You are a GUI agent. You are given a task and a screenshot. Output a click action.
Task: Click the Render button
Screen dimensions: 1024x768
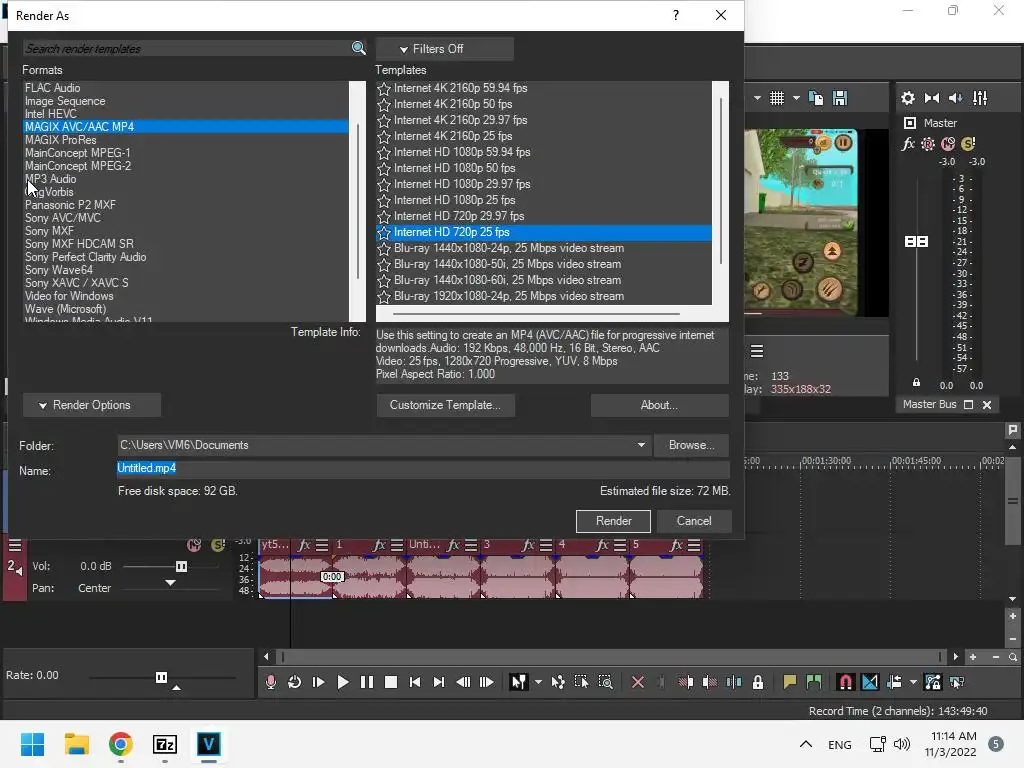[x=613, y=521]
